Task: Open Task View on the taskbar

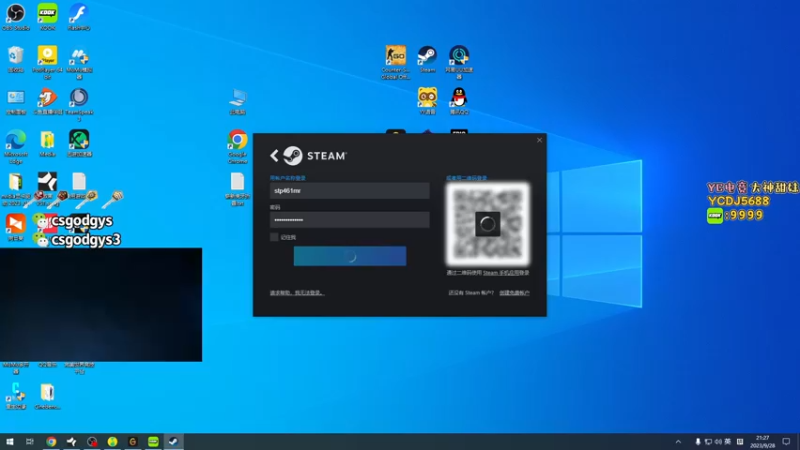Action: coord(30,442)
